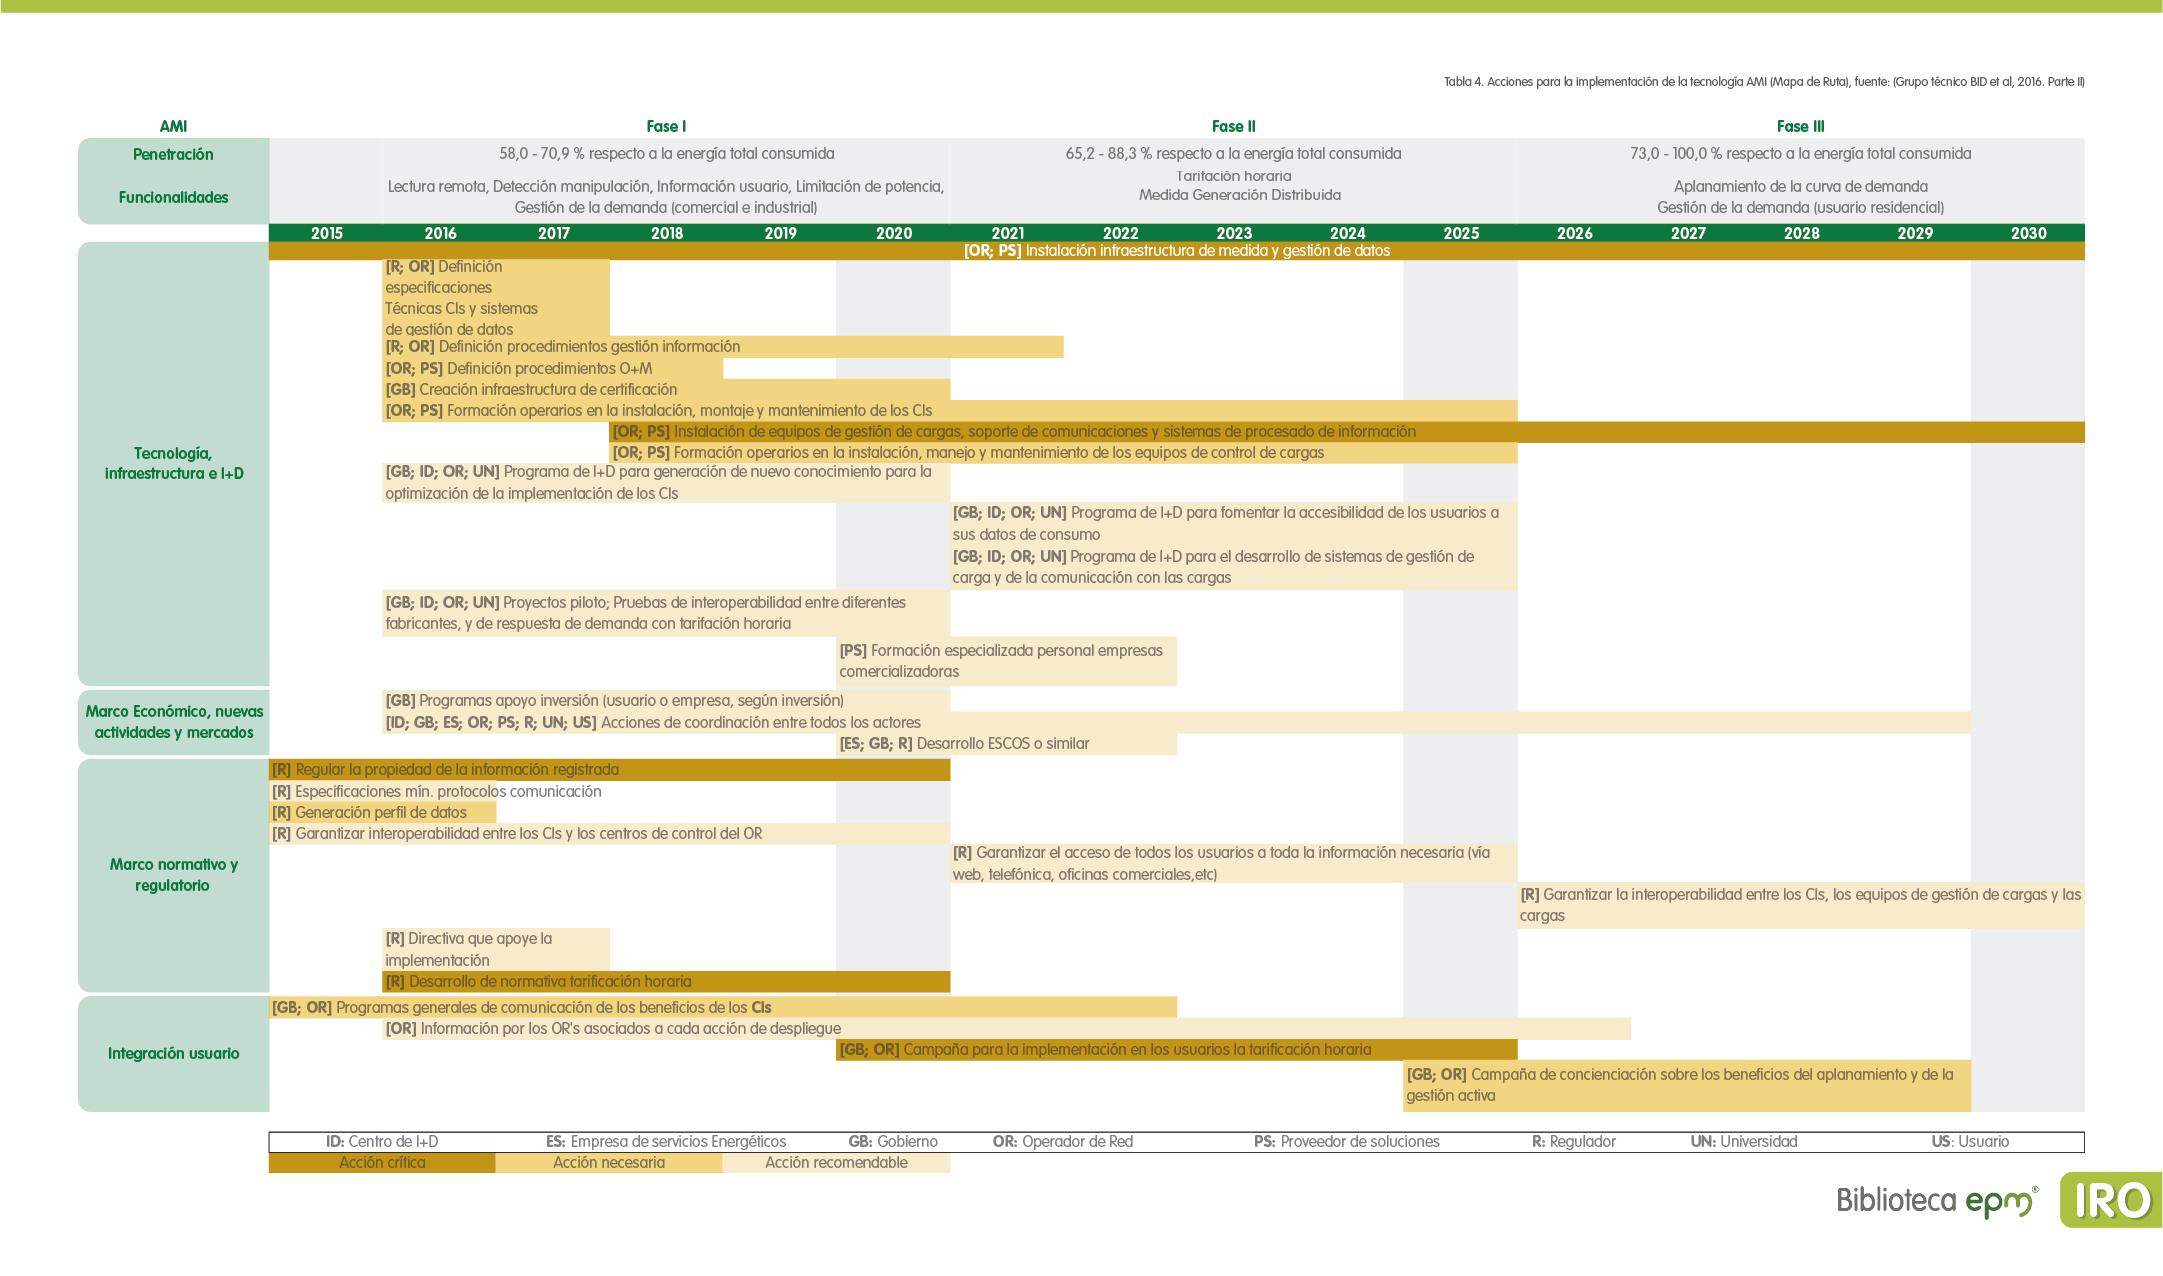Select the 2030 year marker
The height and width of the screenshot is (1276, 2163).
tap(2028, 233)
